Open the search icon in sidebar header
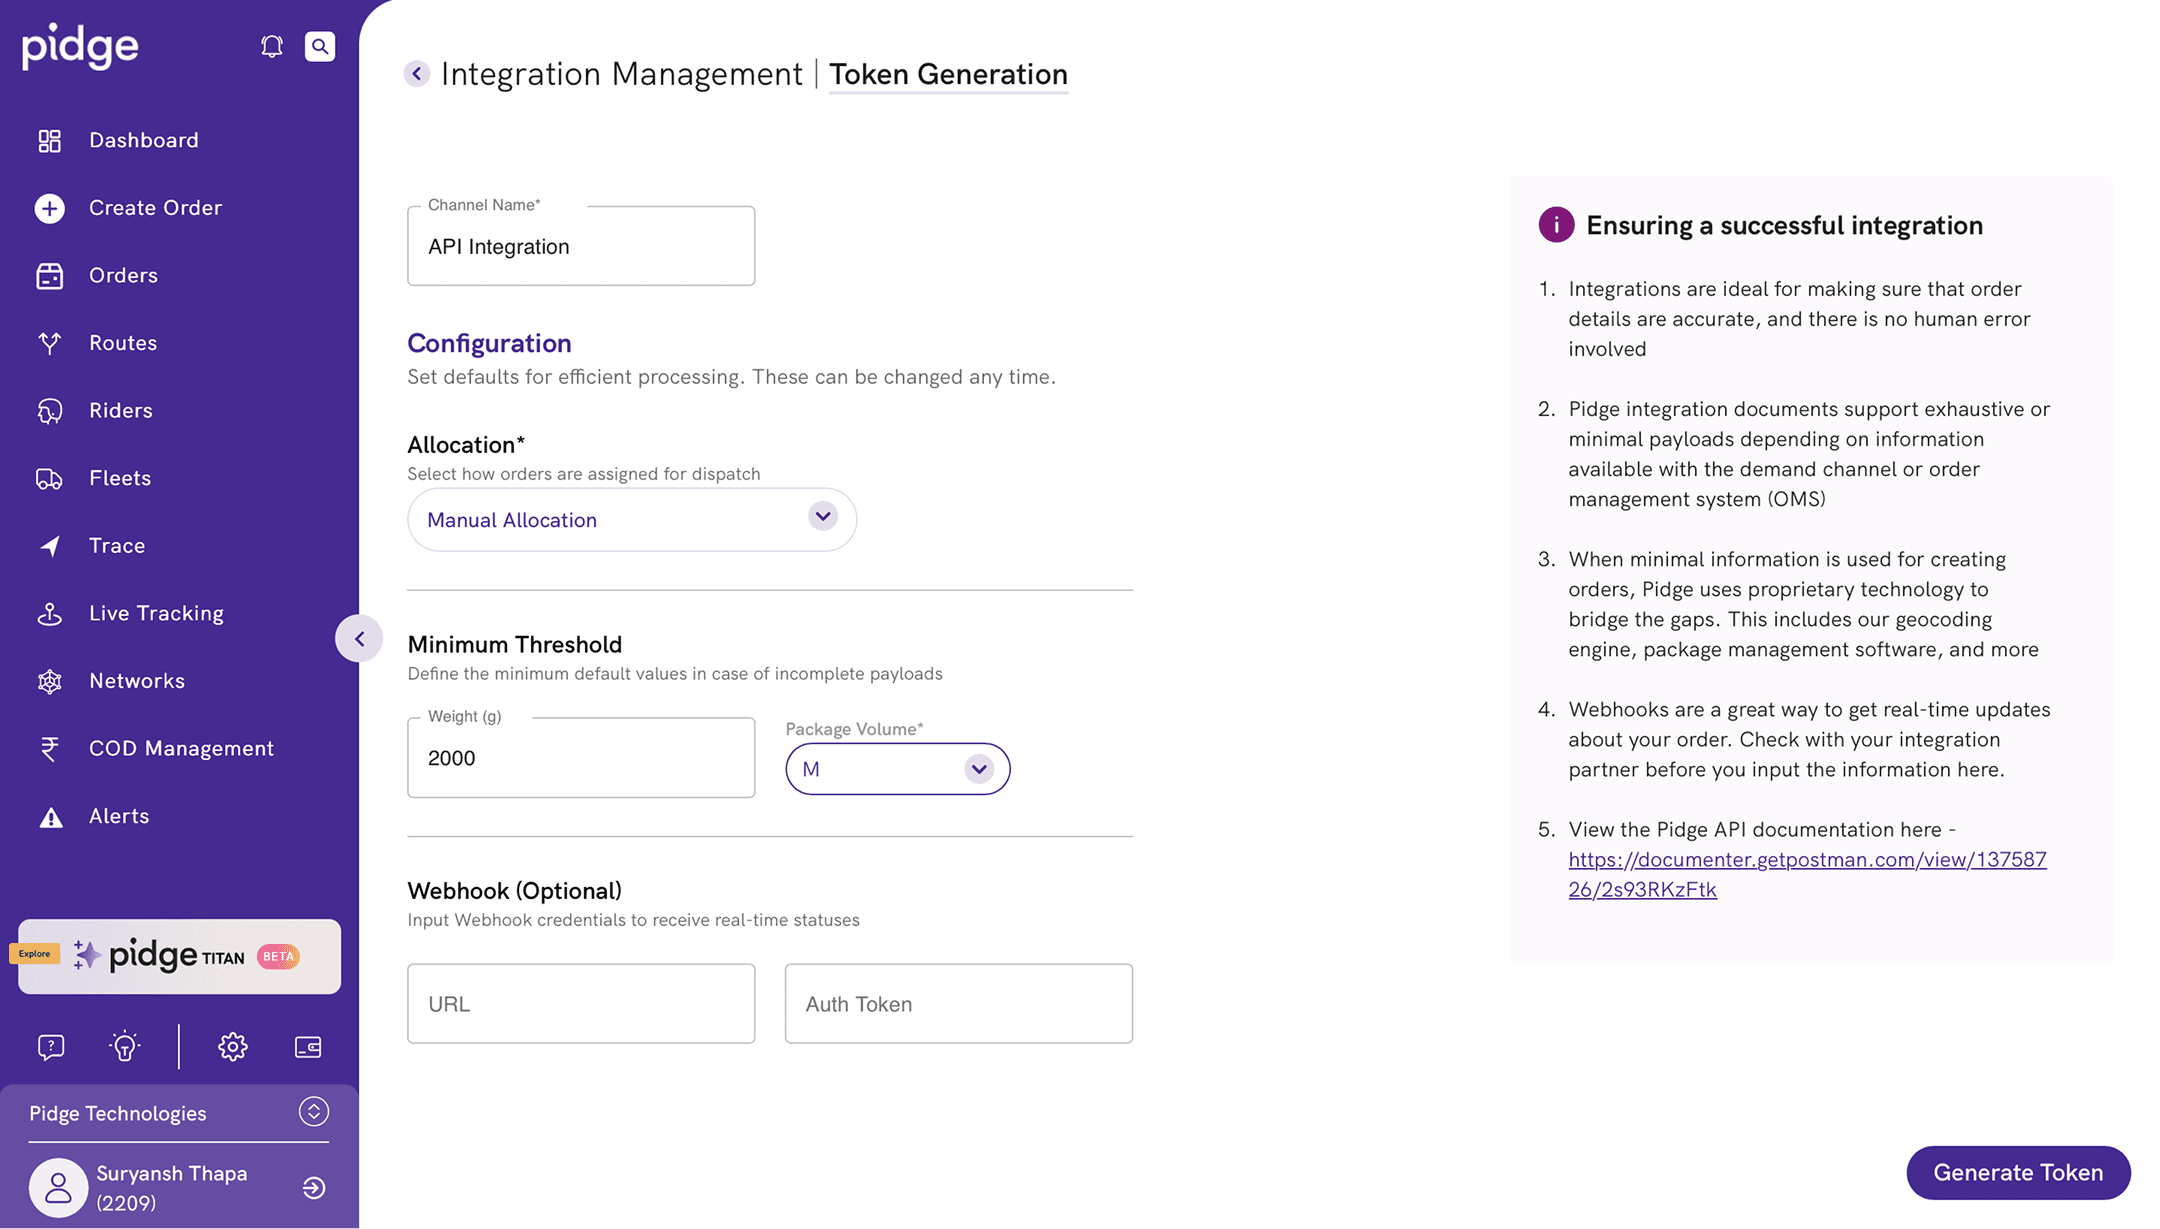The height and width of the screenshot is (1229, 2160). 320,47
